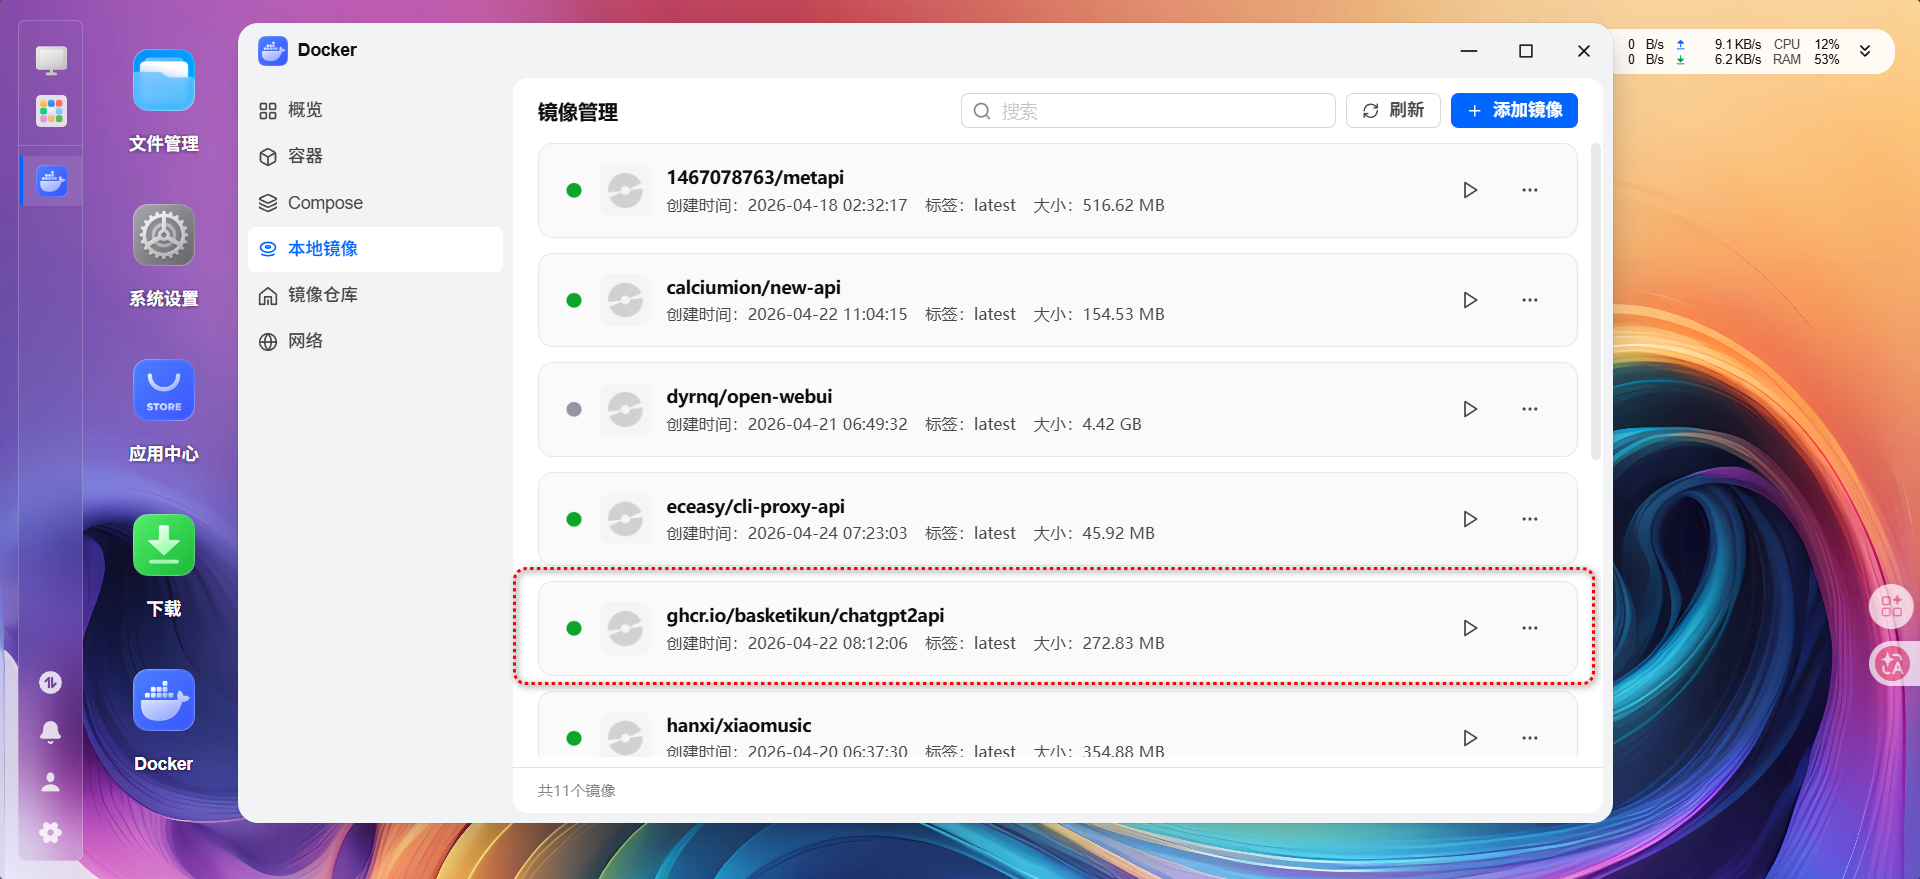1920x879 pixels.
Task: Click the 4.42 GB size value
Action: point(1112,424)
